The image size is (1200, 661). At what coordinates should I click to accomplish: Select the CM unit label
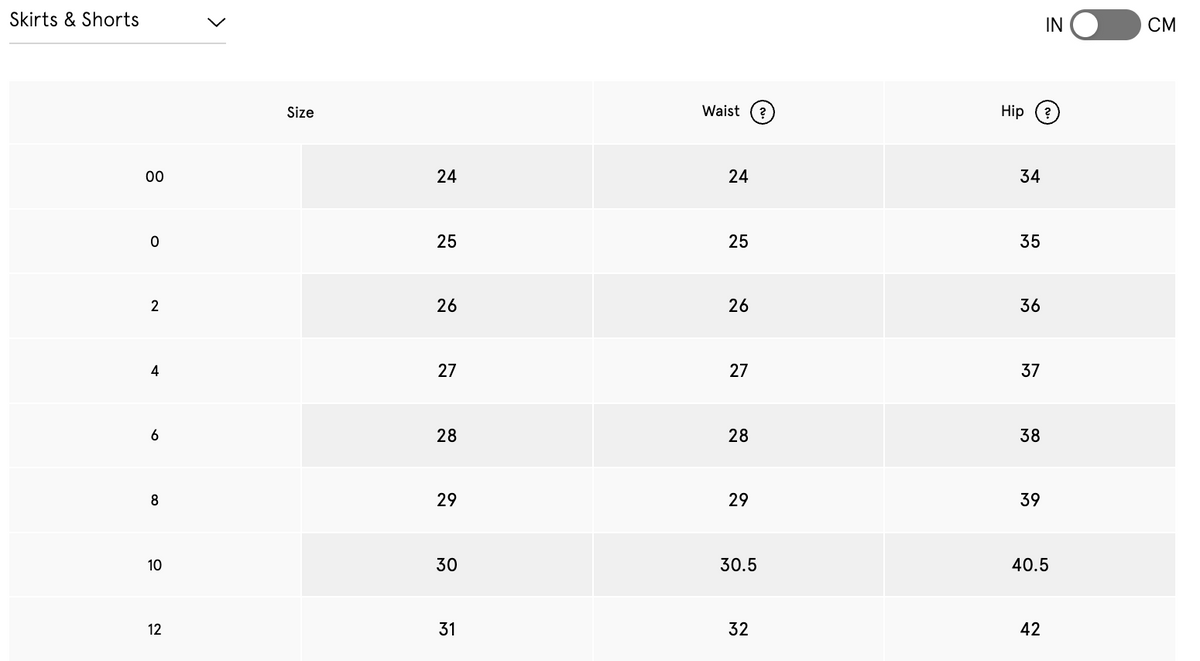point(1162,25)
